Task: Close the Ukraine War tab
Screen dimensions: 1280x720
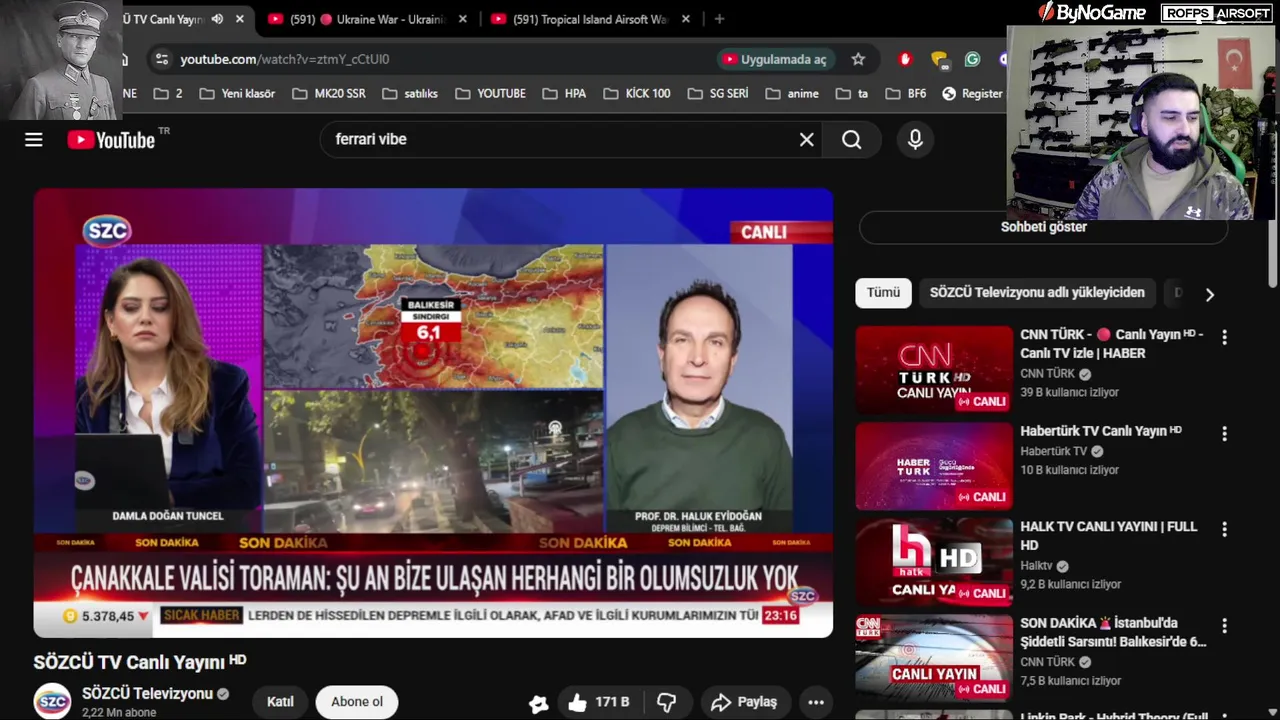Action: tap(461, 19)
